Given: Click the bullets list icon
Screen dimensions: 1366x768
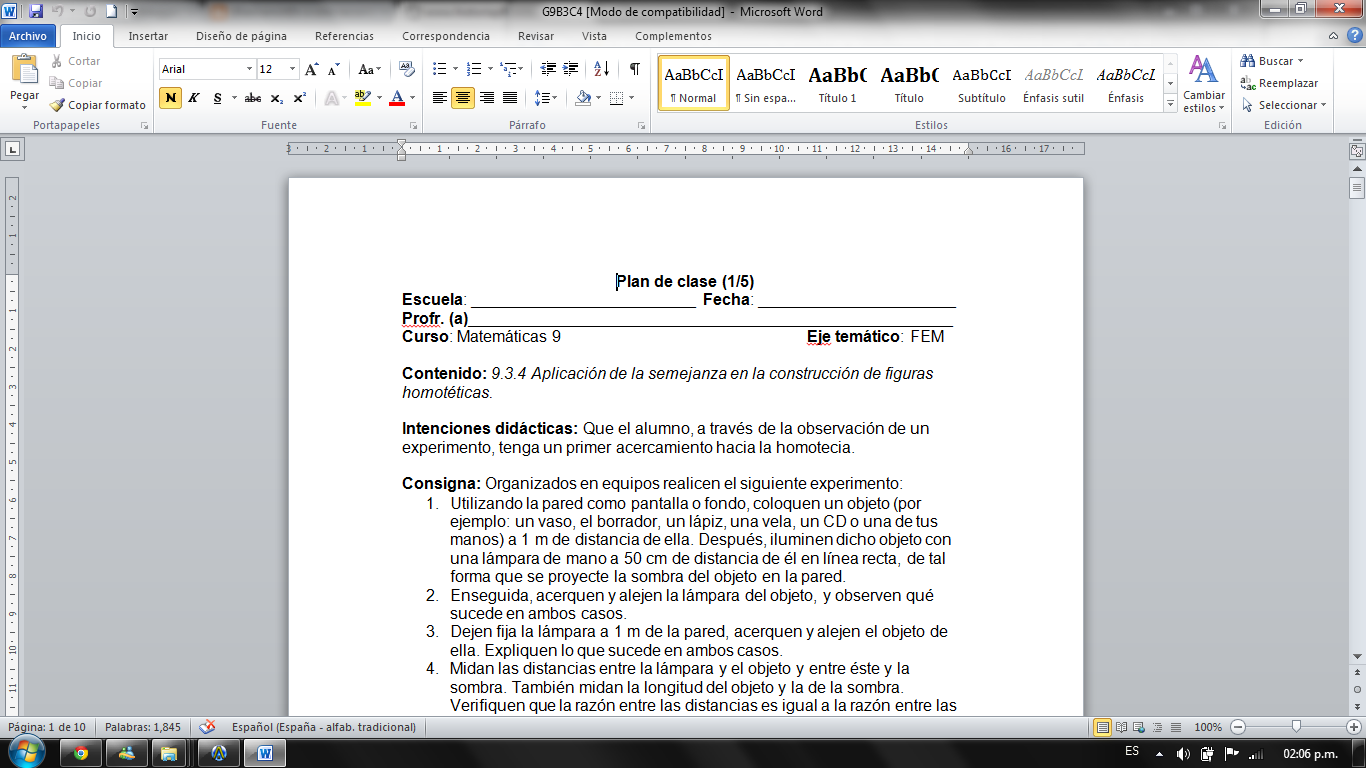Looking at the screenshot, I should coord(439,69).
